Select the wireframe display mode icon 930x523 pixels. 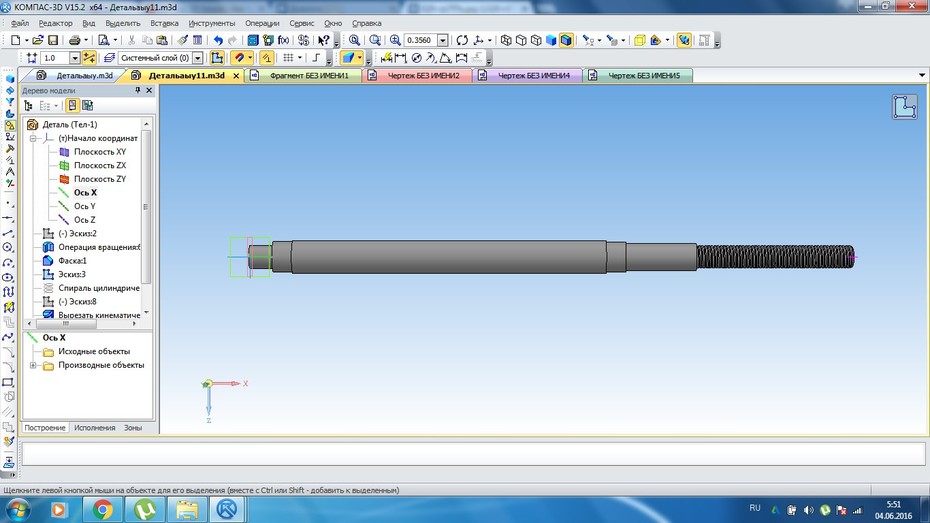[x=506, y=40]
